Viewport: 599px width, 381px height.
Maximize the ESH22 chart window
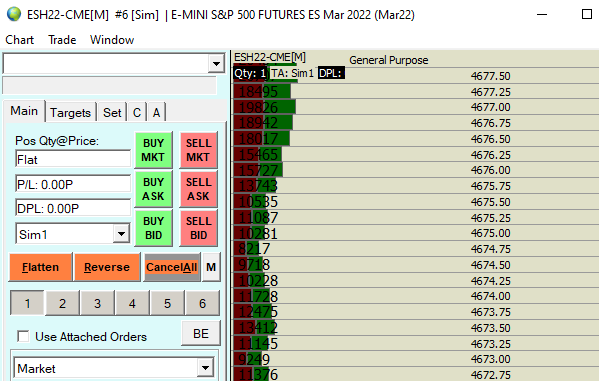point(587,15)
